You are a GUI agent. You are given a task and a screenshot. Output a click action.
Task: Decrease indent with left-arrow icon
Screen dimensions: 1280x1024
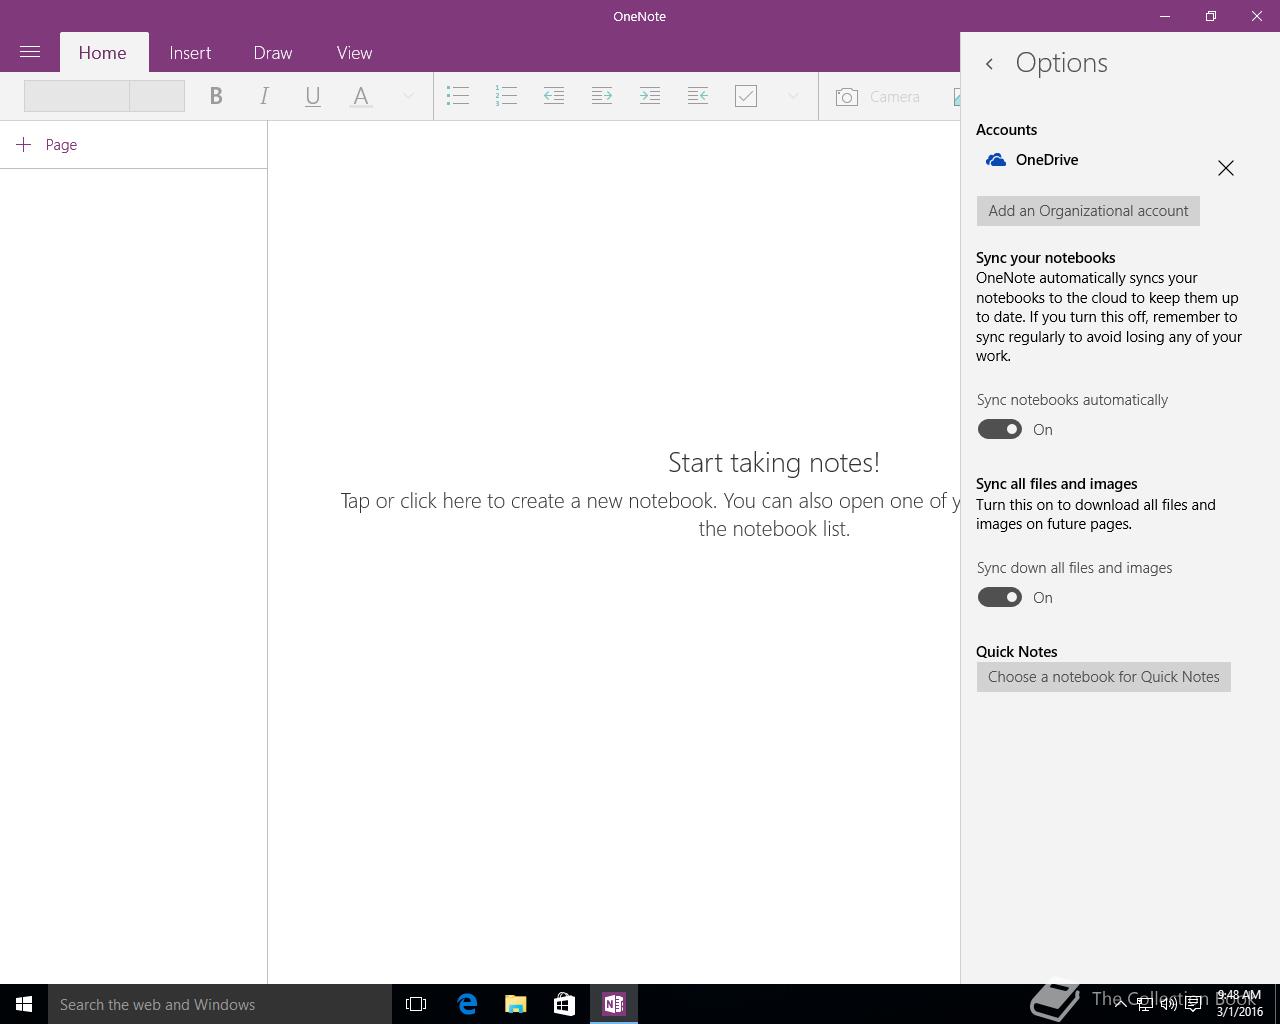click(554, 96)
